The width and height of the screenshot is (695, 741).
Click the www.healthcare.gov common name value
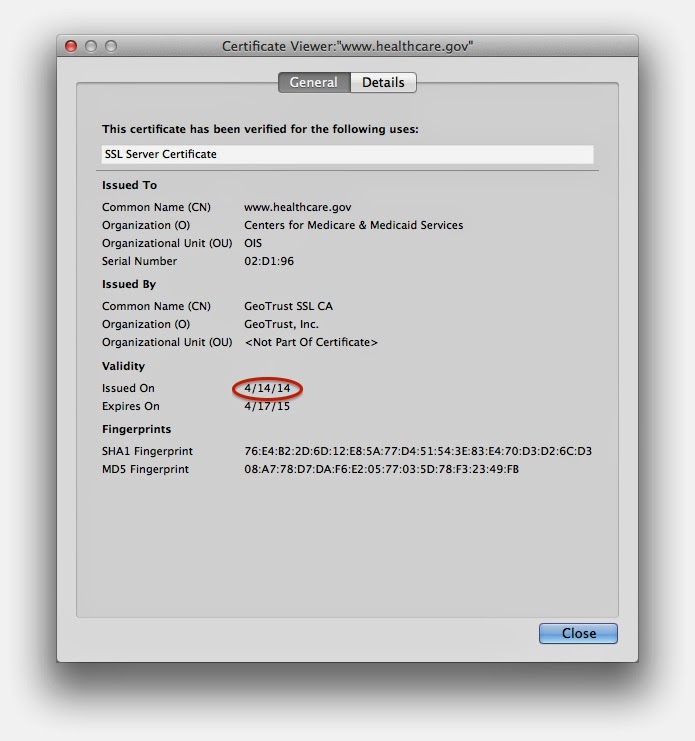[298, 207]
